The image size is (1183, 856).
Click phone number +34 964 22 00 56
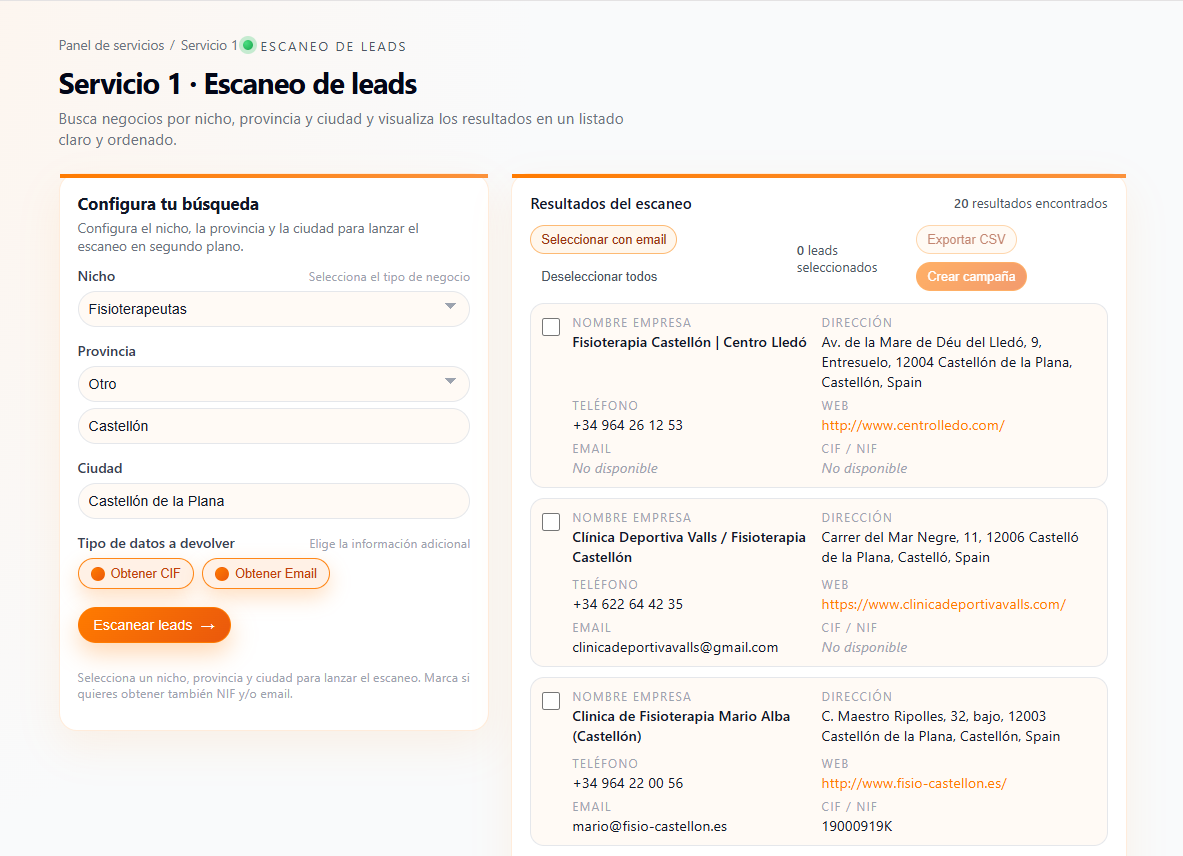[628, 784]
